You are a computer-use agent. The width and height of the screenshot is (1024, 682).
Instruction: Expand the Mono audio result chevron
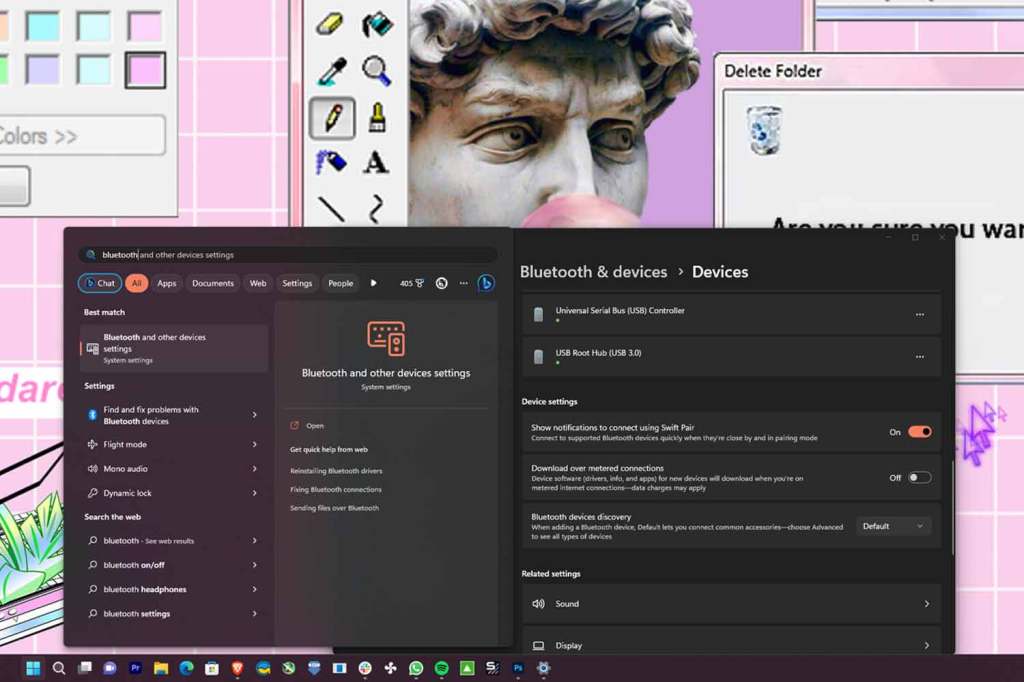[255, 468]
